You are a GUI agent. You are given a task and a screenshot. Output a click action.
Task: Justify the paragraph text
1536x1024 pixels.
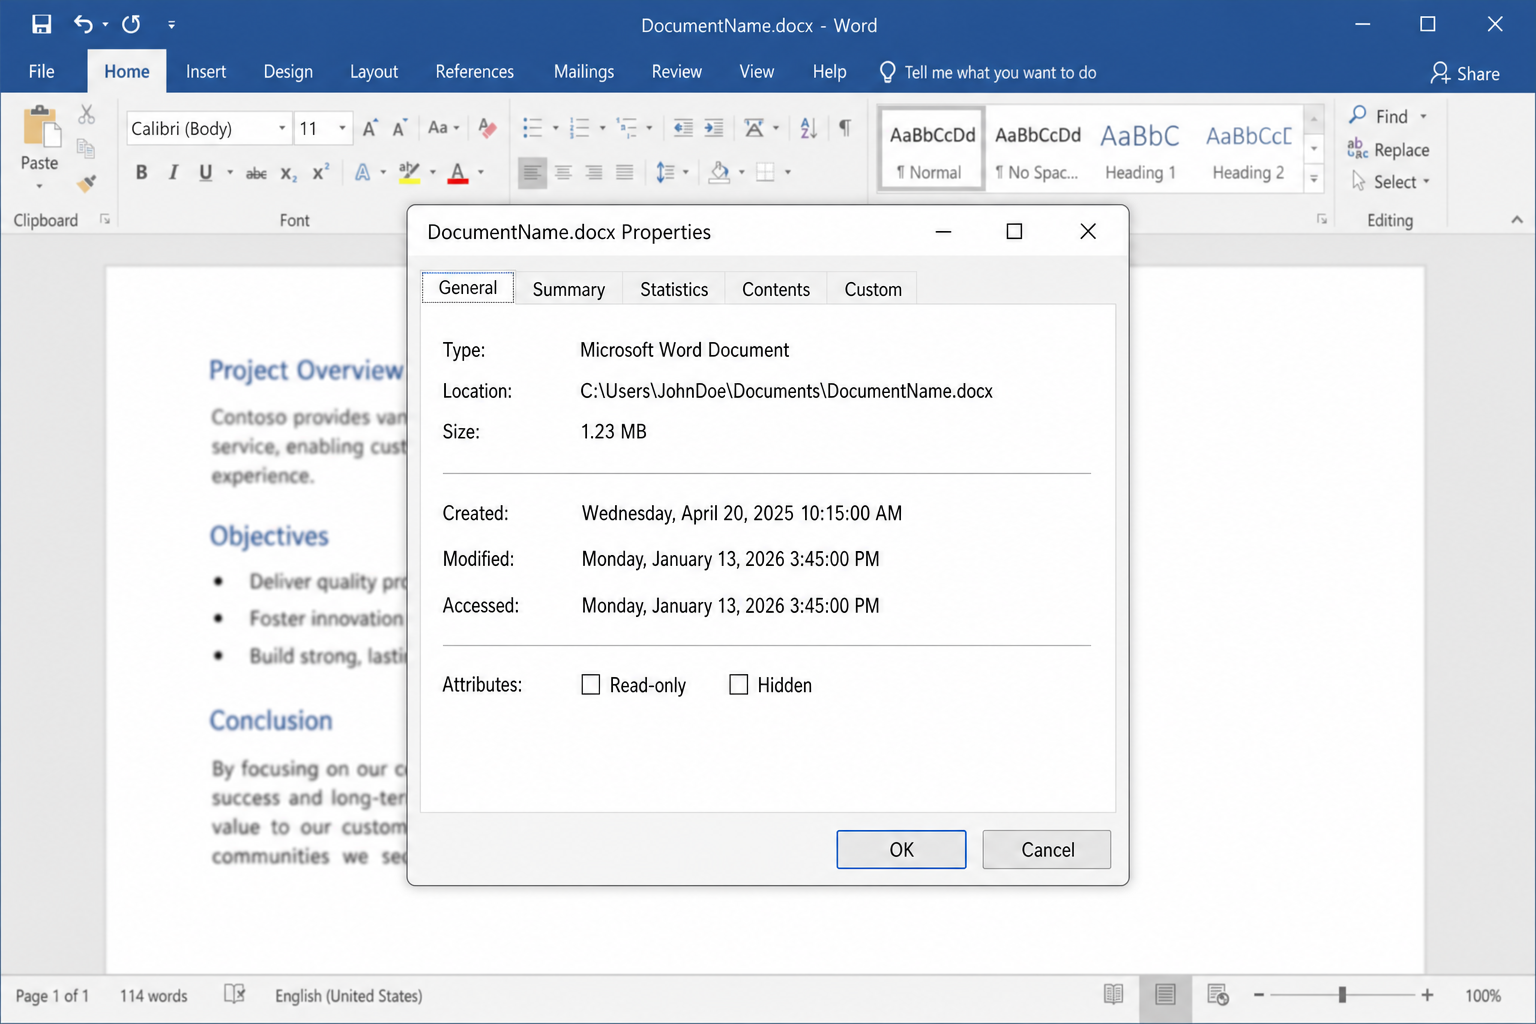(625, 173)
